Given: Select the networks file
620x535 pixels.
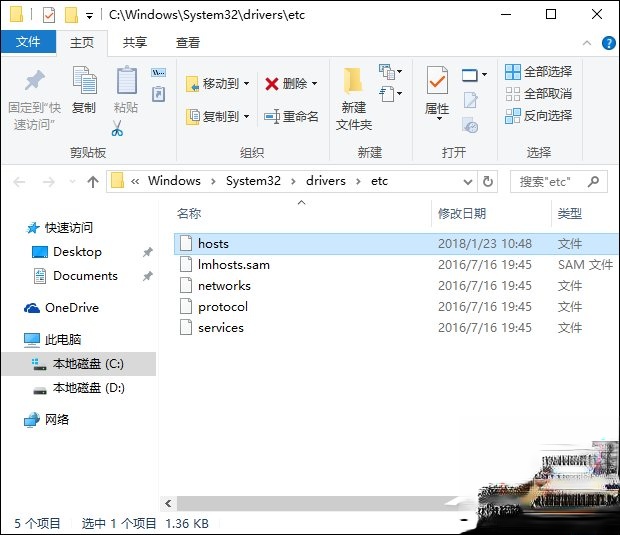Looking at the screenshot, I should point(396,285).
